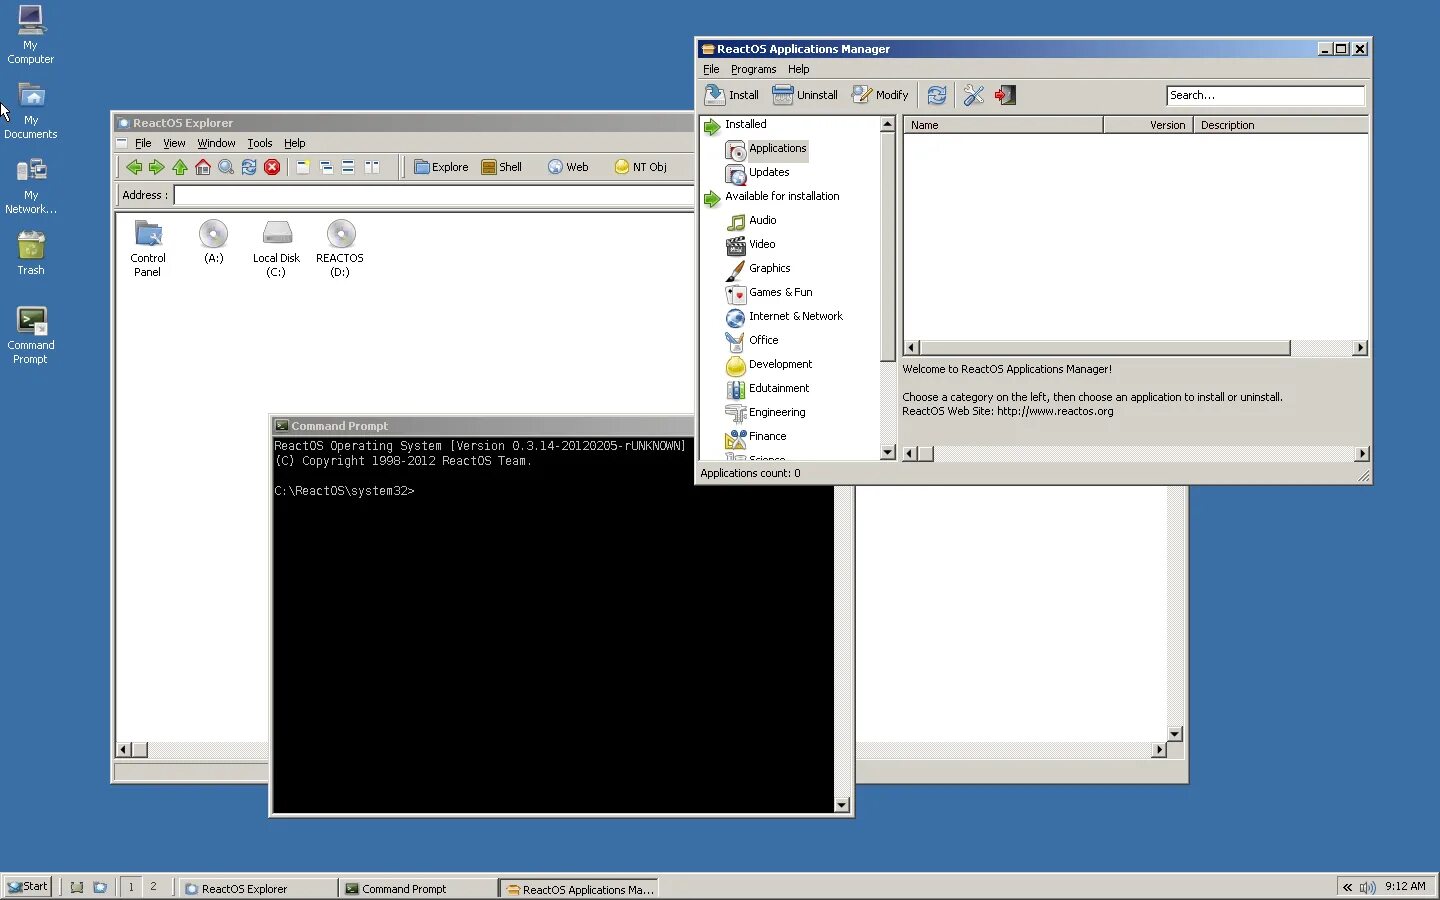This screenshot has width=1440, height=900.
Task: Open Tools menu in ReactOS Explorer
Action: (x=260, y=143)
